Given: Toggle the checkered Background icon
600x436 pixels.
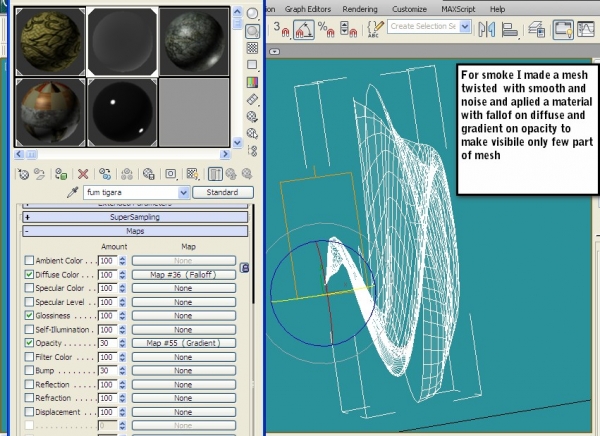Looking at the screenshot, I should (252, 48).
